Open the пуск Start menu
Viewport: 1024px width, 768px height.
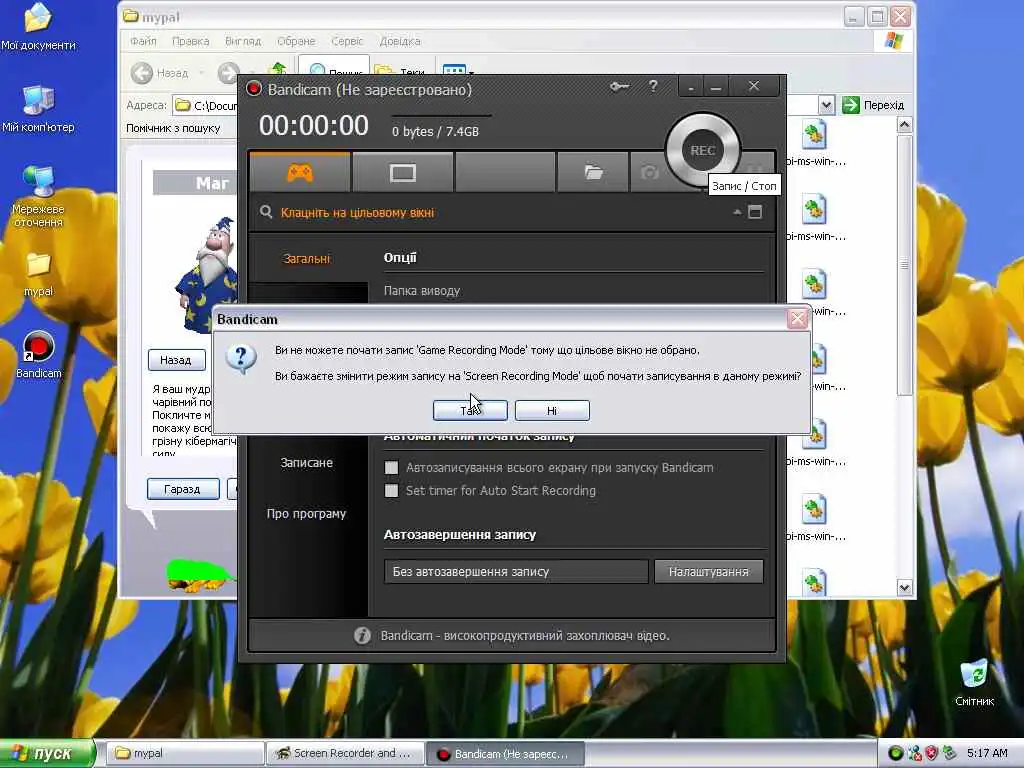[x=47, y=754]
